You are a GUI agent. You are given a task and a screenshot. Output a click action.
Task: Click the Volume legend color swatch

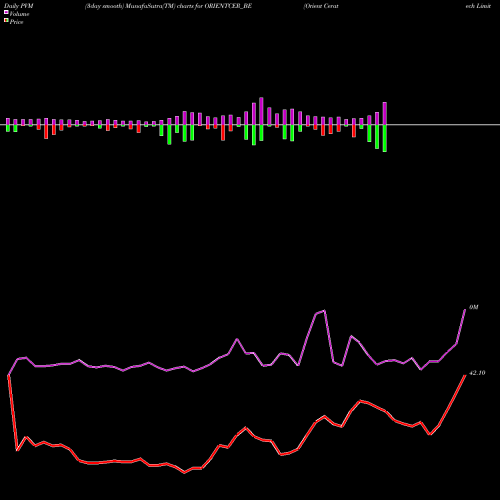click(6, 12)
